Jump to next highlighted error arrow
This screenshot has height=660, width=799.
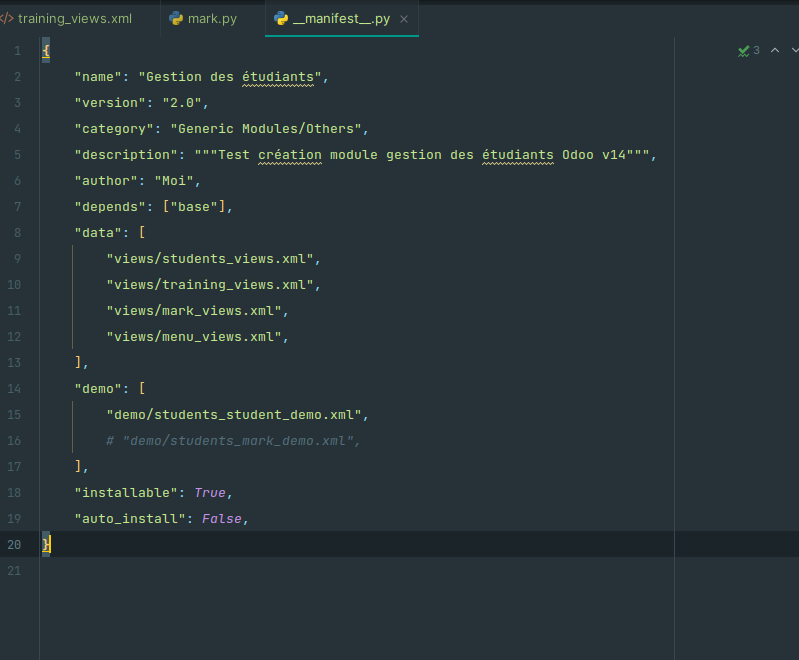click(793, 51)
